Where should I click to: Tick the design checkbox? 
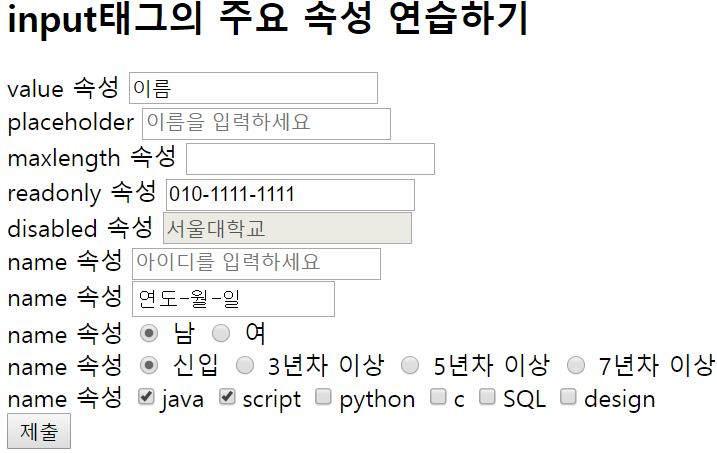(568, 397)
